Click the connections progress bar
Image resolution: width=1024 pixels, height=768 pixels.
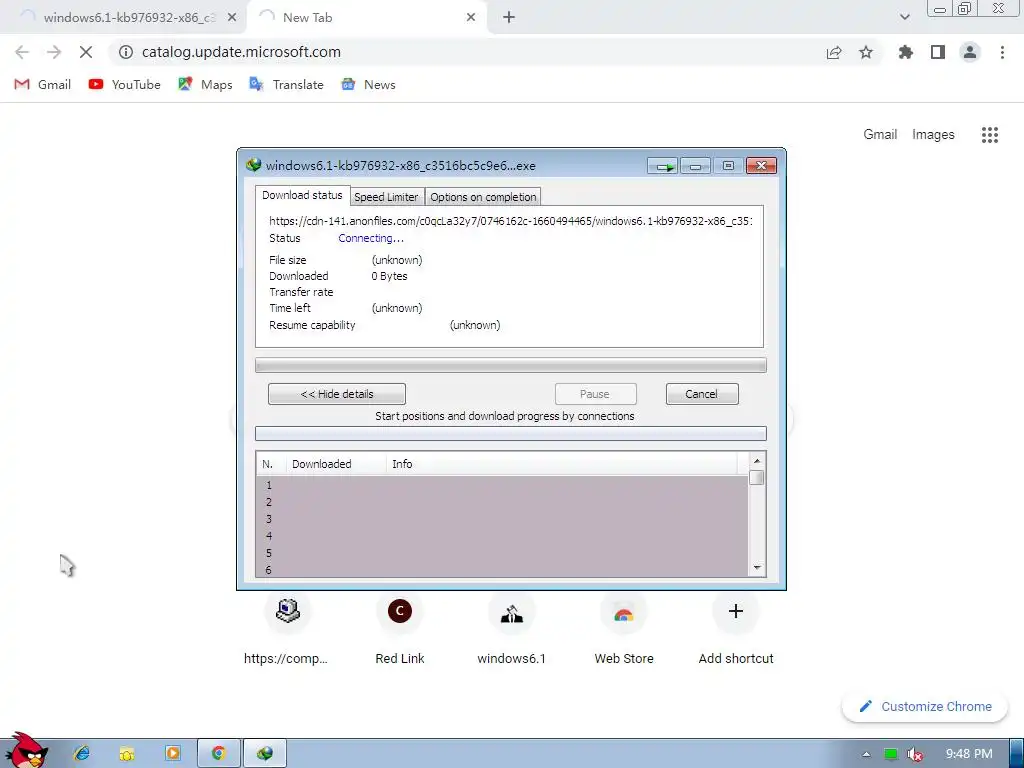pos(511,434)
